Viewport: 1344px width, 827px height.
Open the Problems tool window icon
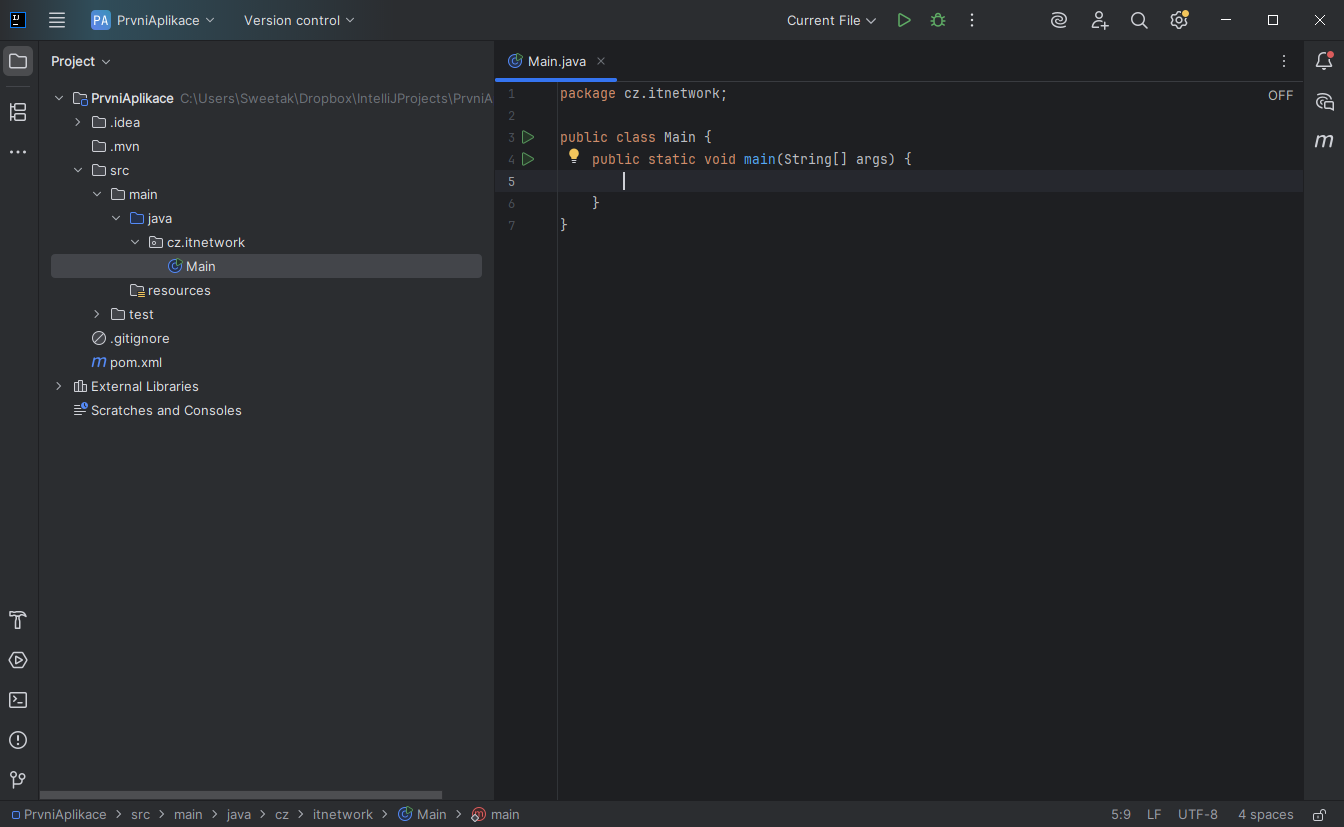(18, 740)
